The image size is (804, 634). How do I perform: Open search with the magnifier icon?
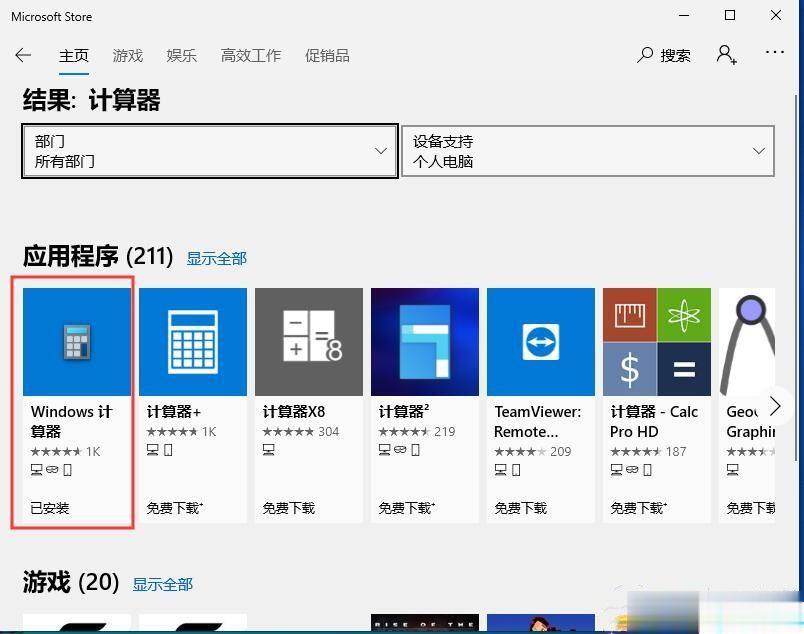click(645, 55)
